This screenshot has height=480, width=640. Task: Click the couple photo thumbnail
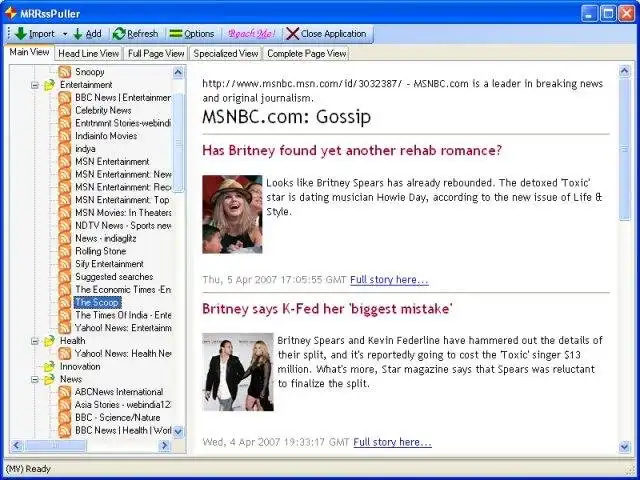point(238,372)
